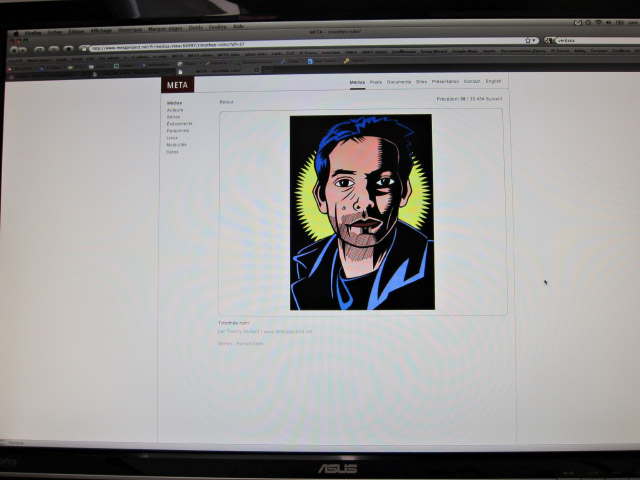This screenshot has width=640, height=480.
Task: Select Médias in the left sidebar
Action: point(174,103)
